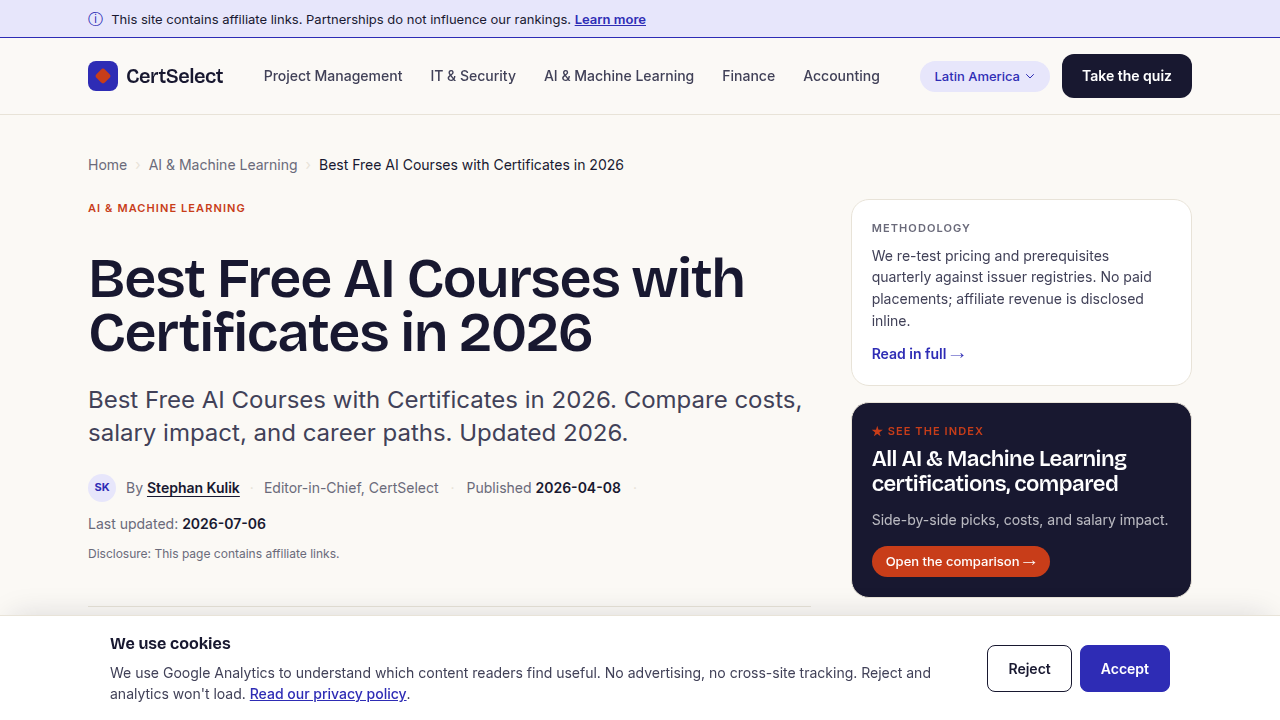Image resolution: width=1280 pixels, height=720 pixels.
Task: Follow the Read in full methodology link
Action: [x=918, y=354]
